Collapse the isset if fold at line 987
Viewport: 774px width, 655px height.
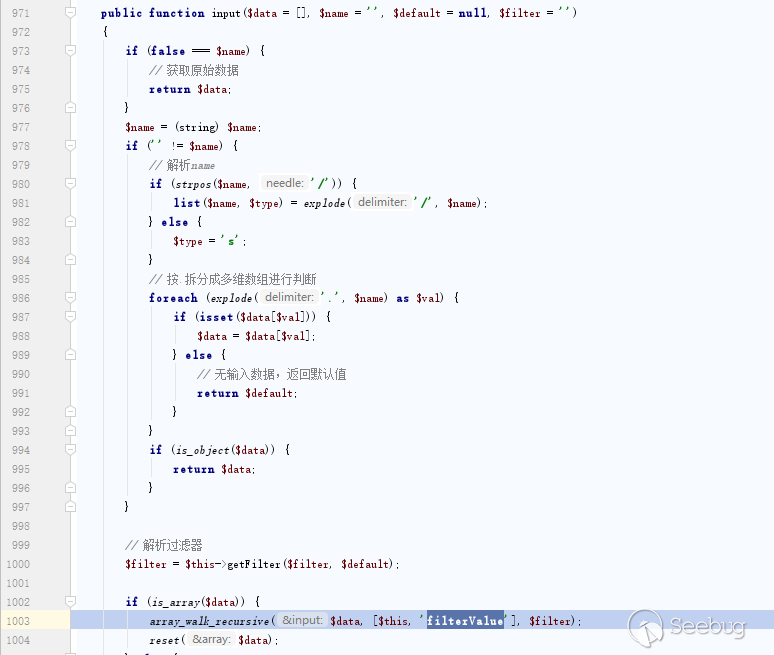point(71,316)
